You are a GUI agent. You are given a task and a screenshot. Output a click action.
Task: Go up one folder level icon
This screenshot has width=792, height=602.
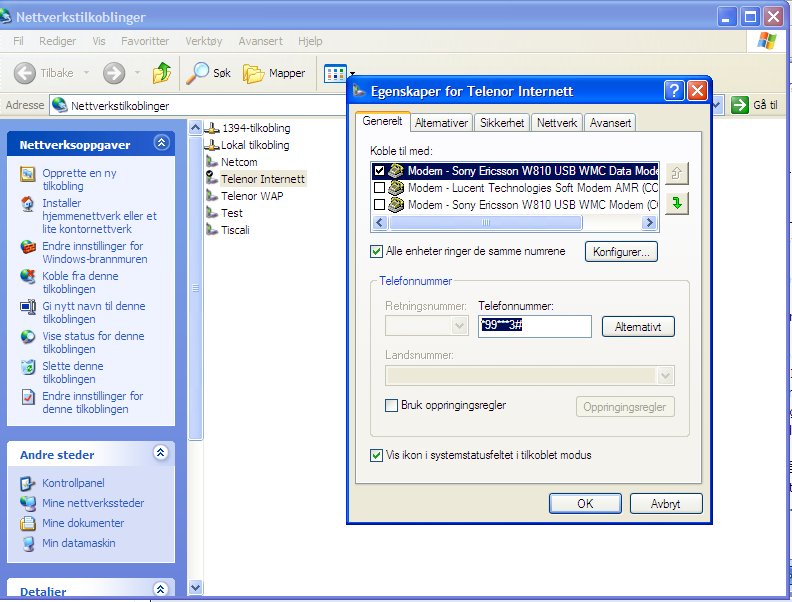point(162,73)
